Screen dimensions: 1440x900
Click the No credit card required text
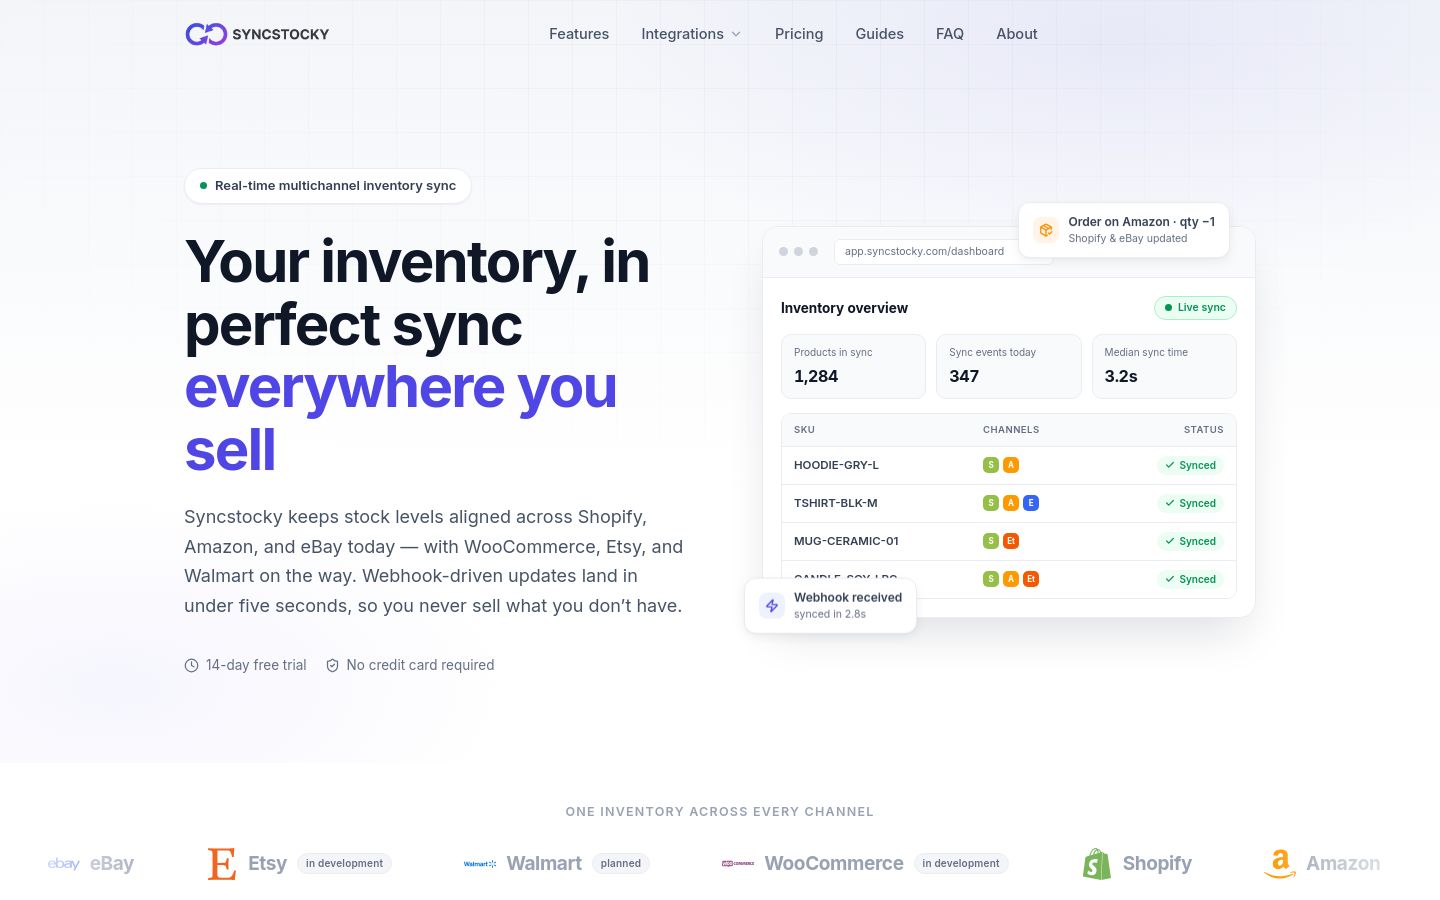click(420, 665)
